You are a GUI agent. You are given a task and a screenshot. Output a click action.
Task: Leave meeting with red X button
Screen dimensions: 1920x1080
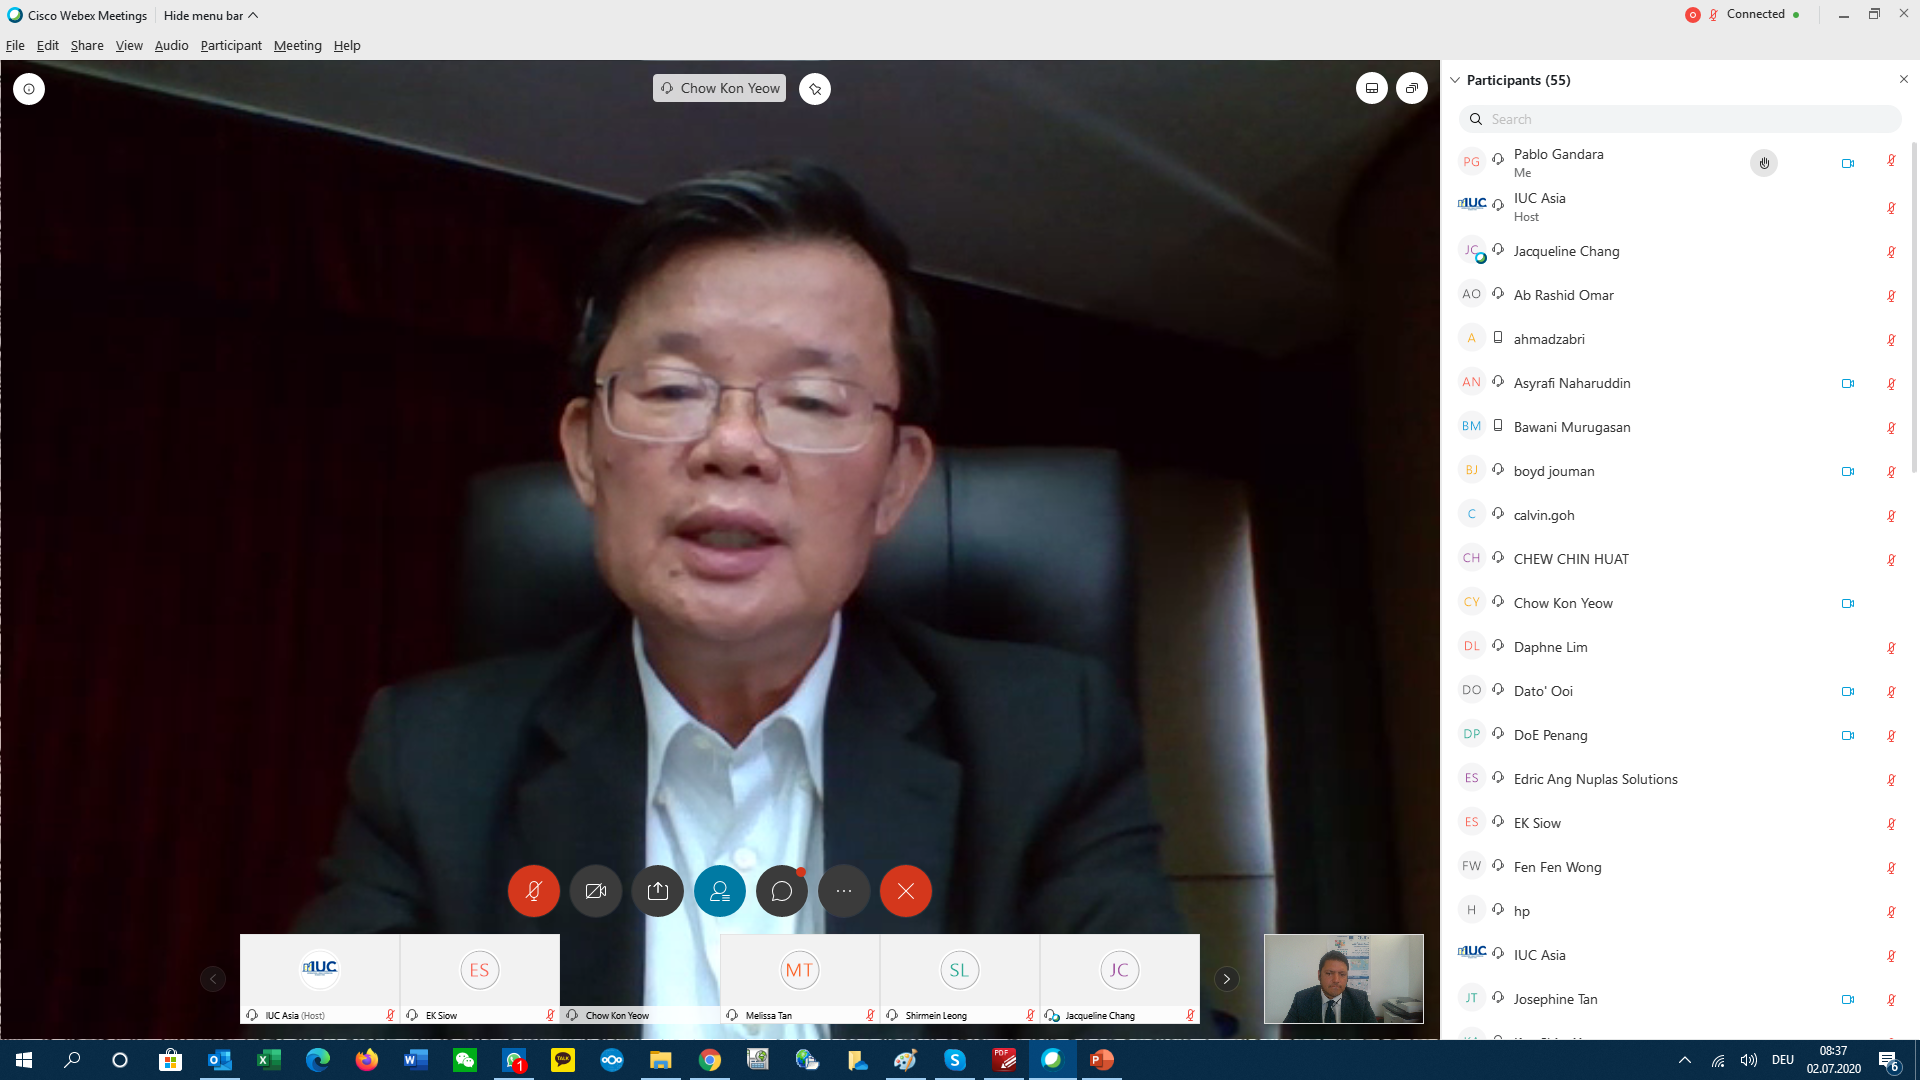[x=905, y=891]
